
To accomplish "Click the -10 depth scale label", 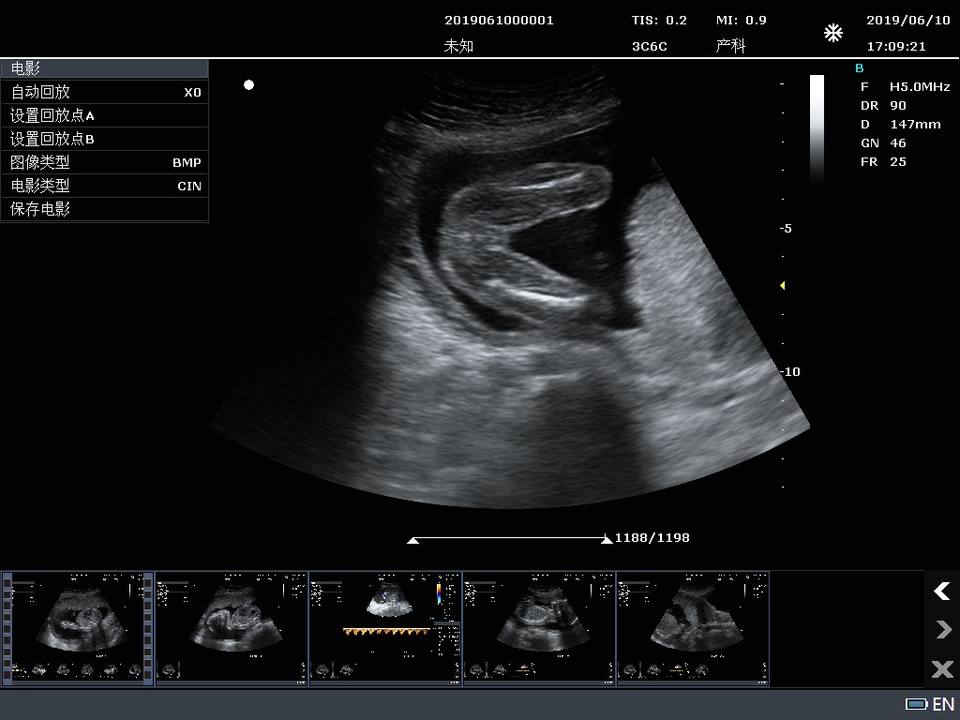I will 790,372.
